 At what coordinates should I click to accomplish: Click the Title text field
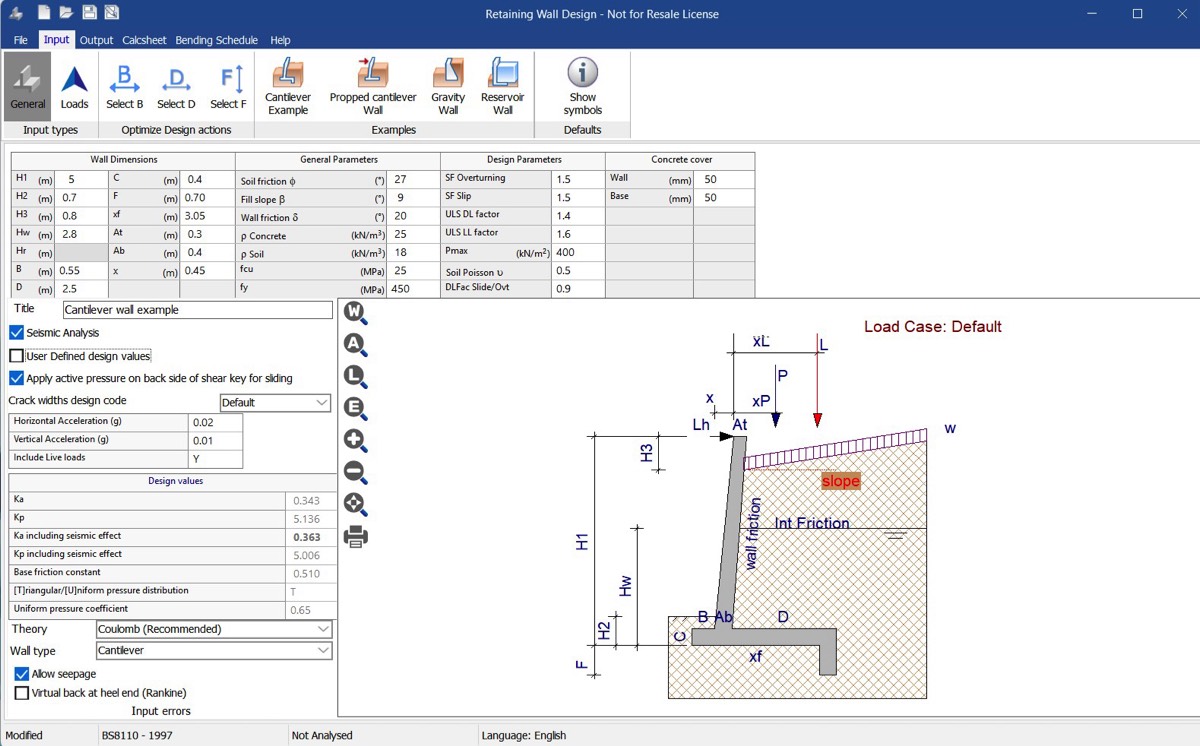point(197,310)
